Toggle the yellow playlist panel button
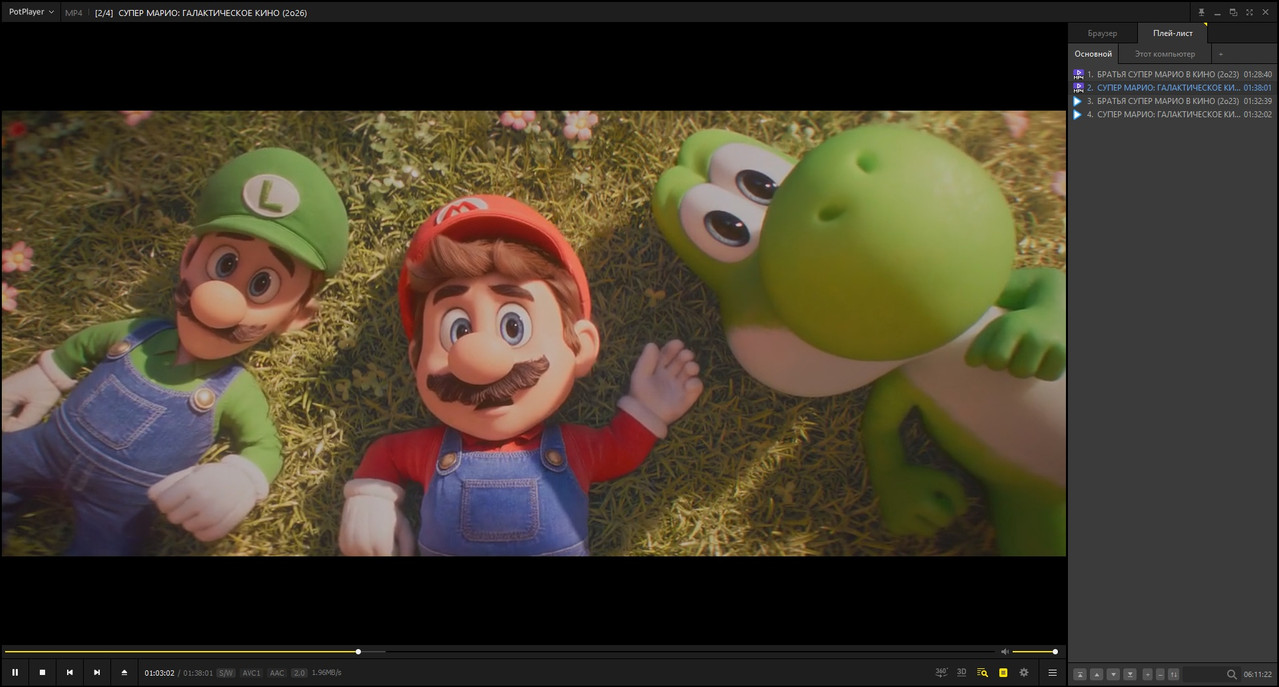Viewport: 1279px width, 687px height. [1003, 673]
